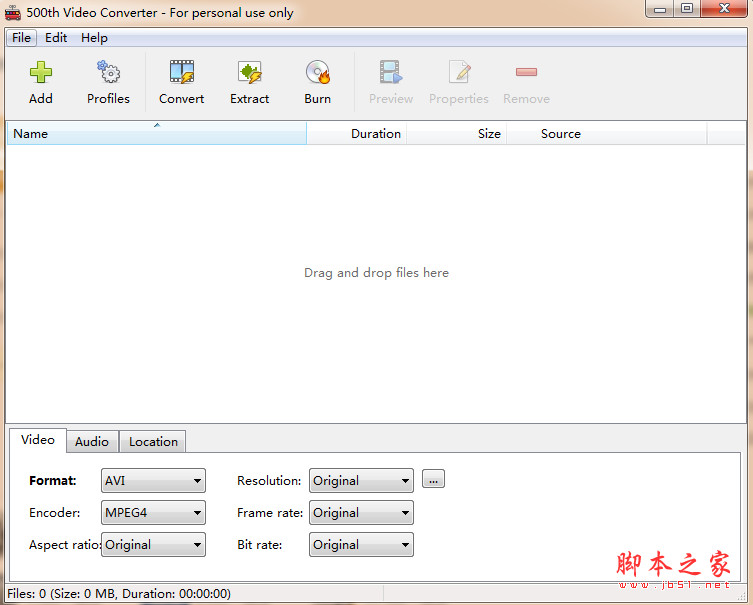Image resolution: width=753 pixels, height=605 pixels.
Task: Click the Burn disc icon
Action: pos(317,72)
